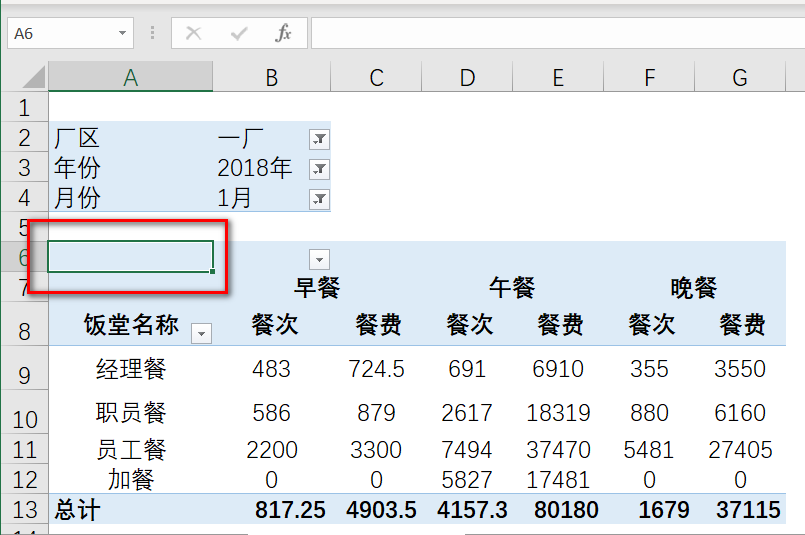
Task: Click the Cancel X icon in formula bar
Action: (194, 33)
